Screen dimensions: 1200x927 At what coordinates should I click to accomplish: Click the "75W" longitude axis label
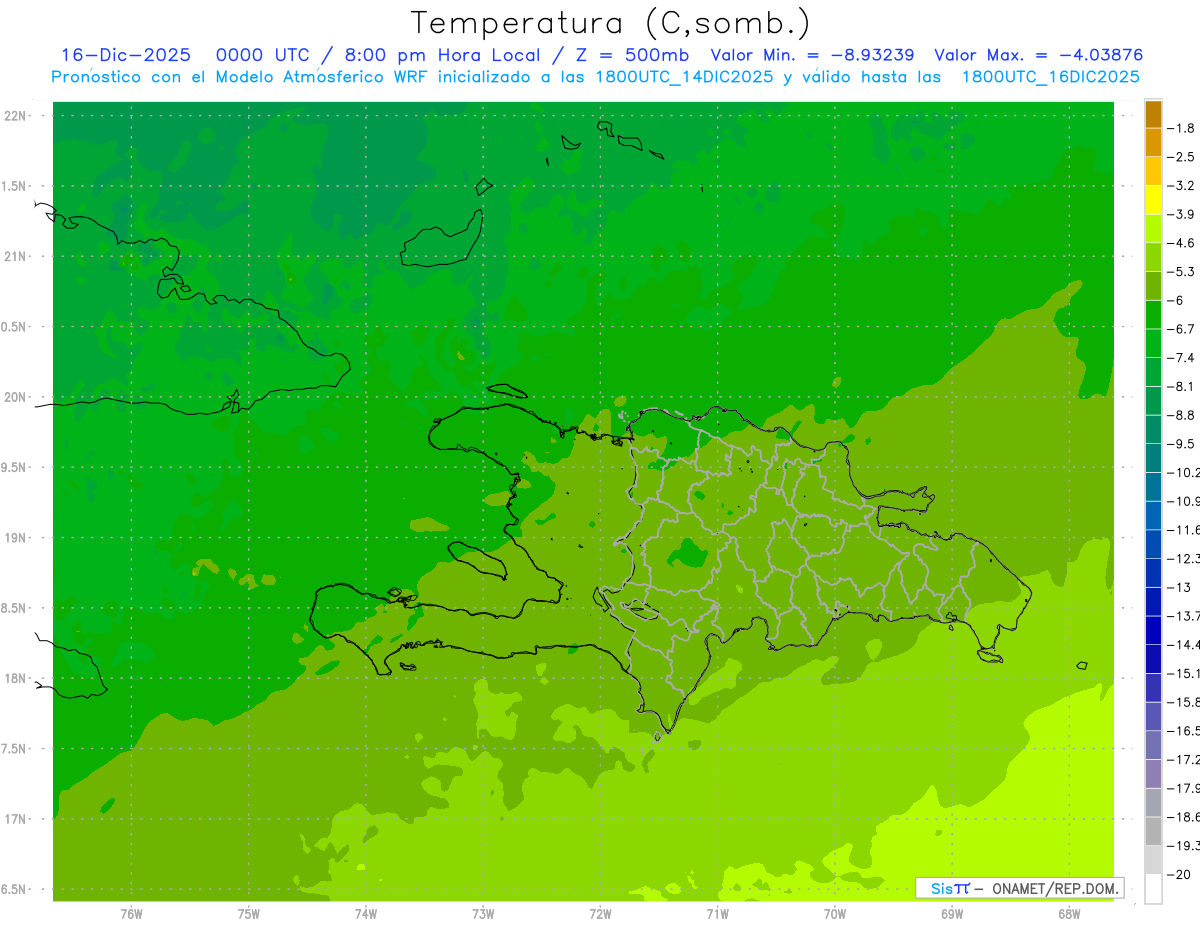[x=249, y=914]
